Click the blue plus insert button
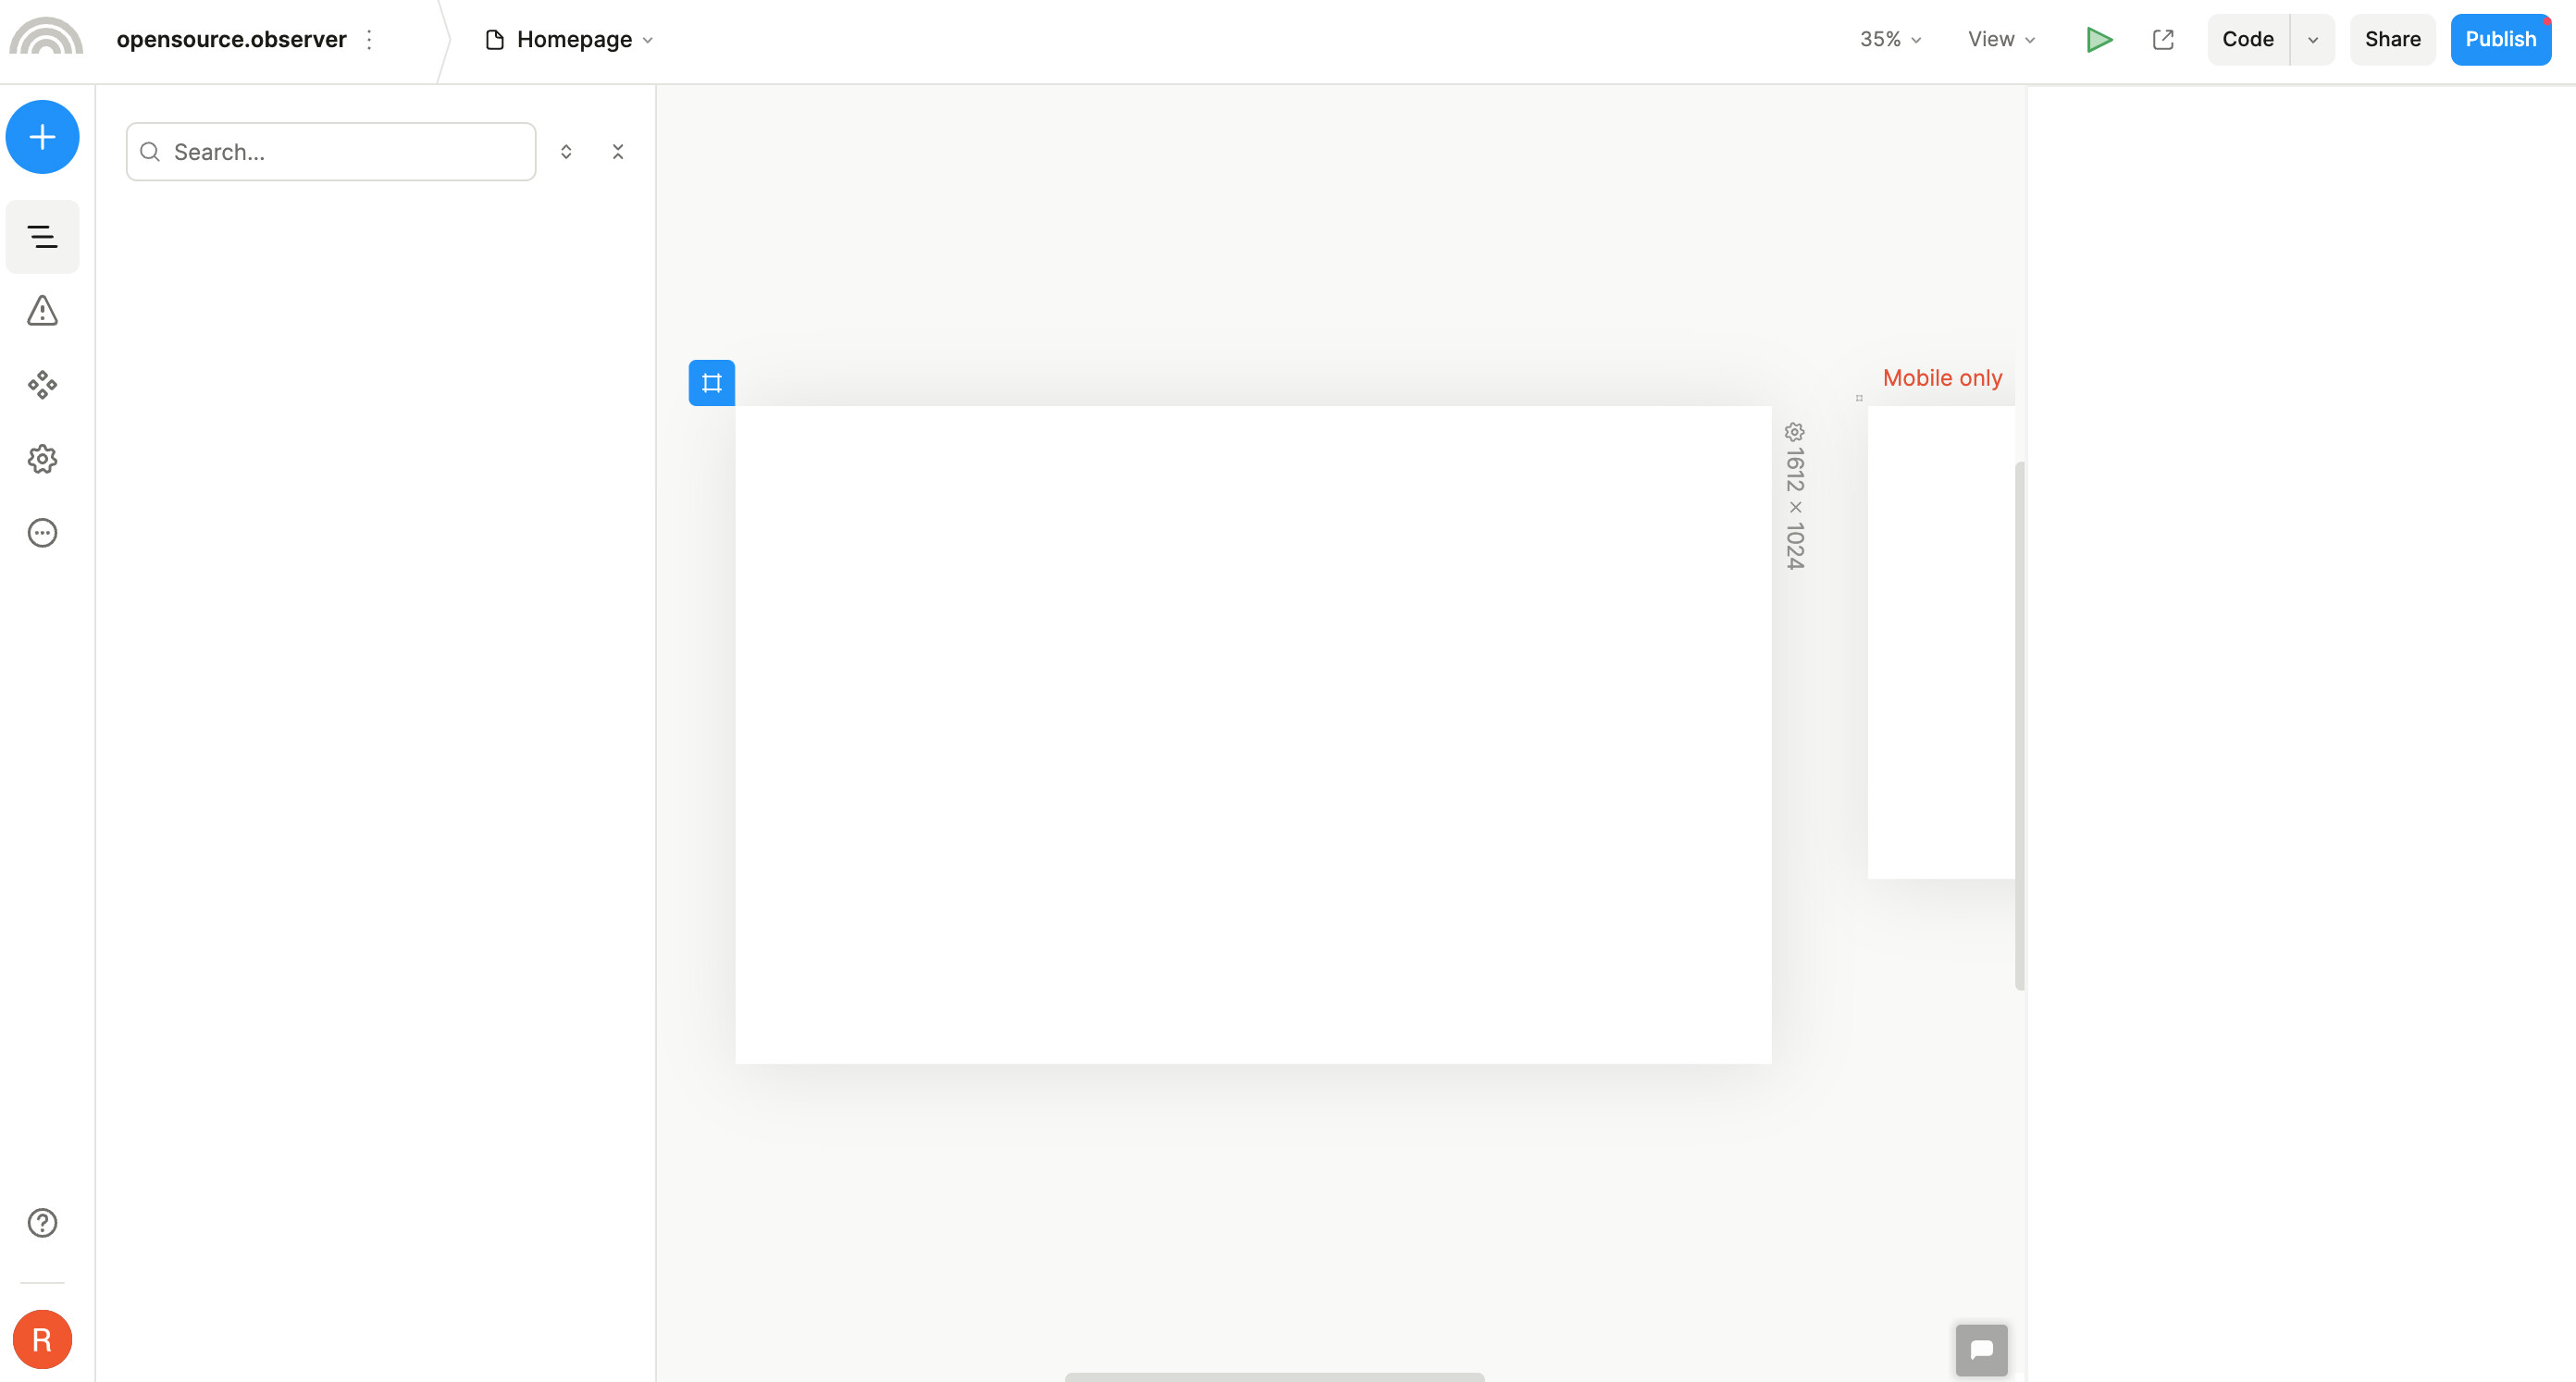 (42, 137)
